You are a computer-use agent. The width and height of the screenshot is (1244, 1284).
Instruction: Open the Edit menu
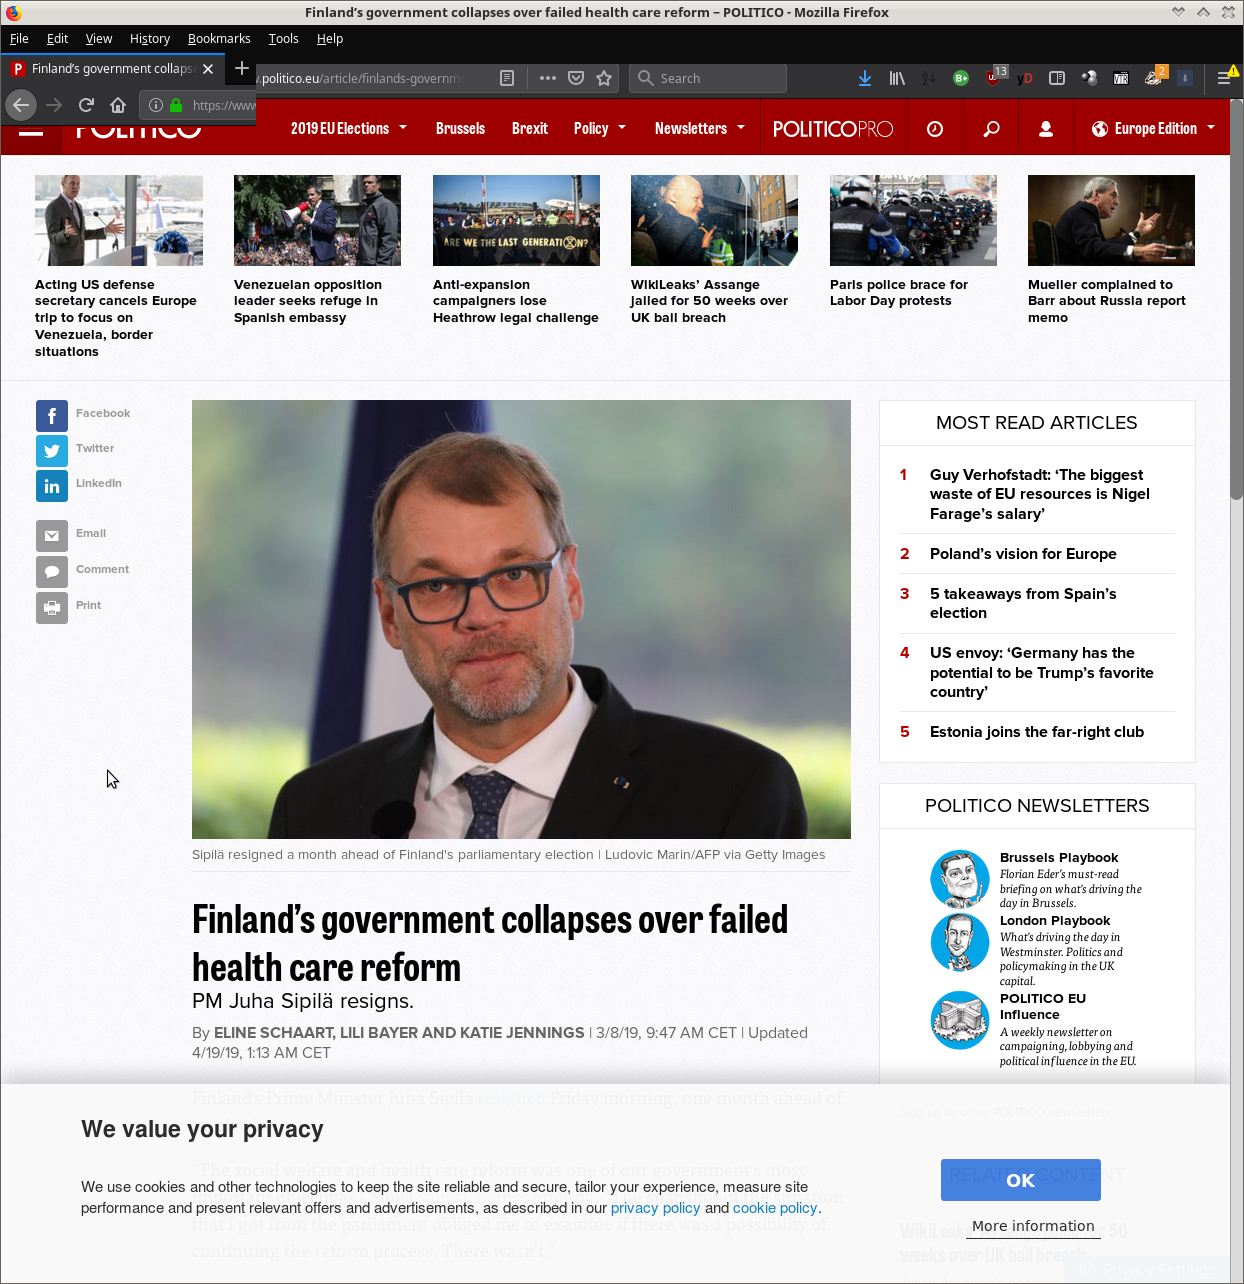[57, 38]
